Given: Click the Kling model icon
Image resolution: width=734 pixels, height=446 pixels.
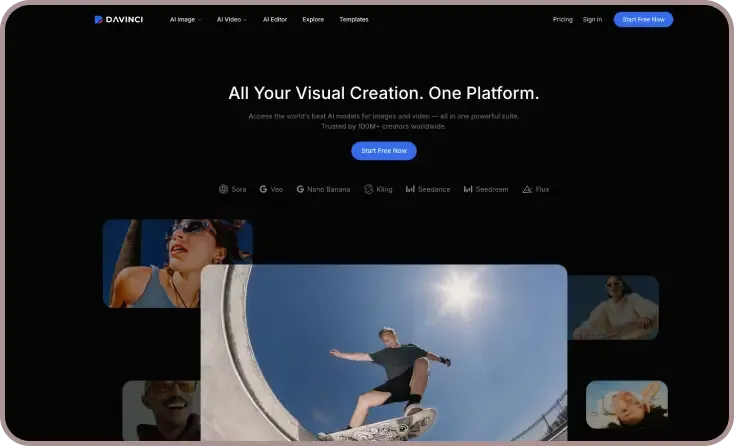Looking at the screenshot, I should click(368, 189).
